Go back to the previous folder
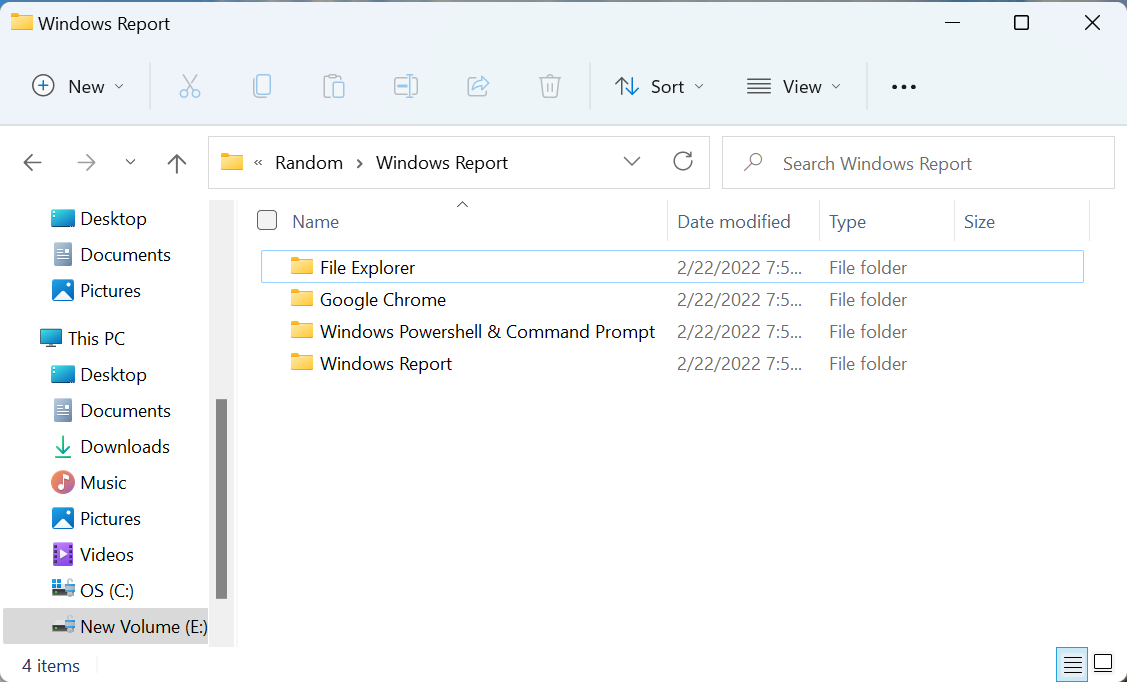The image size is (1127, 682). 32,162
